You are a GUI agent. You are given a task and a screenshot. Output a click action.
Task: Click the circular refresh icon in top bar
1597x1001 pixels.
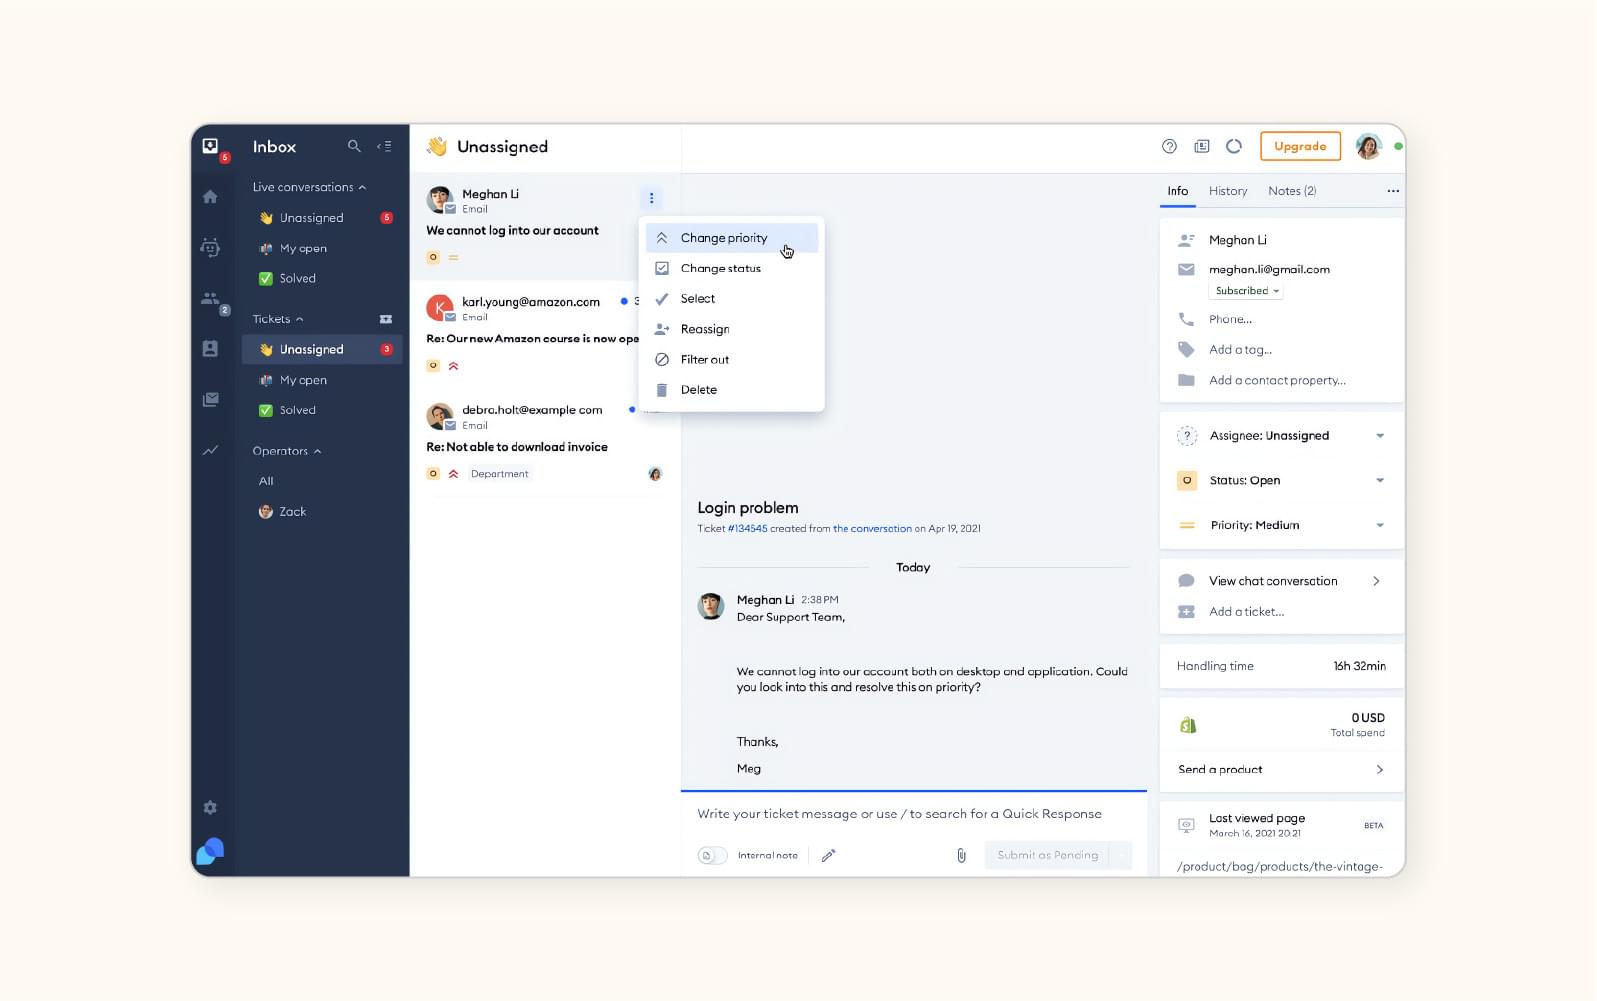tap(1234, 146)
